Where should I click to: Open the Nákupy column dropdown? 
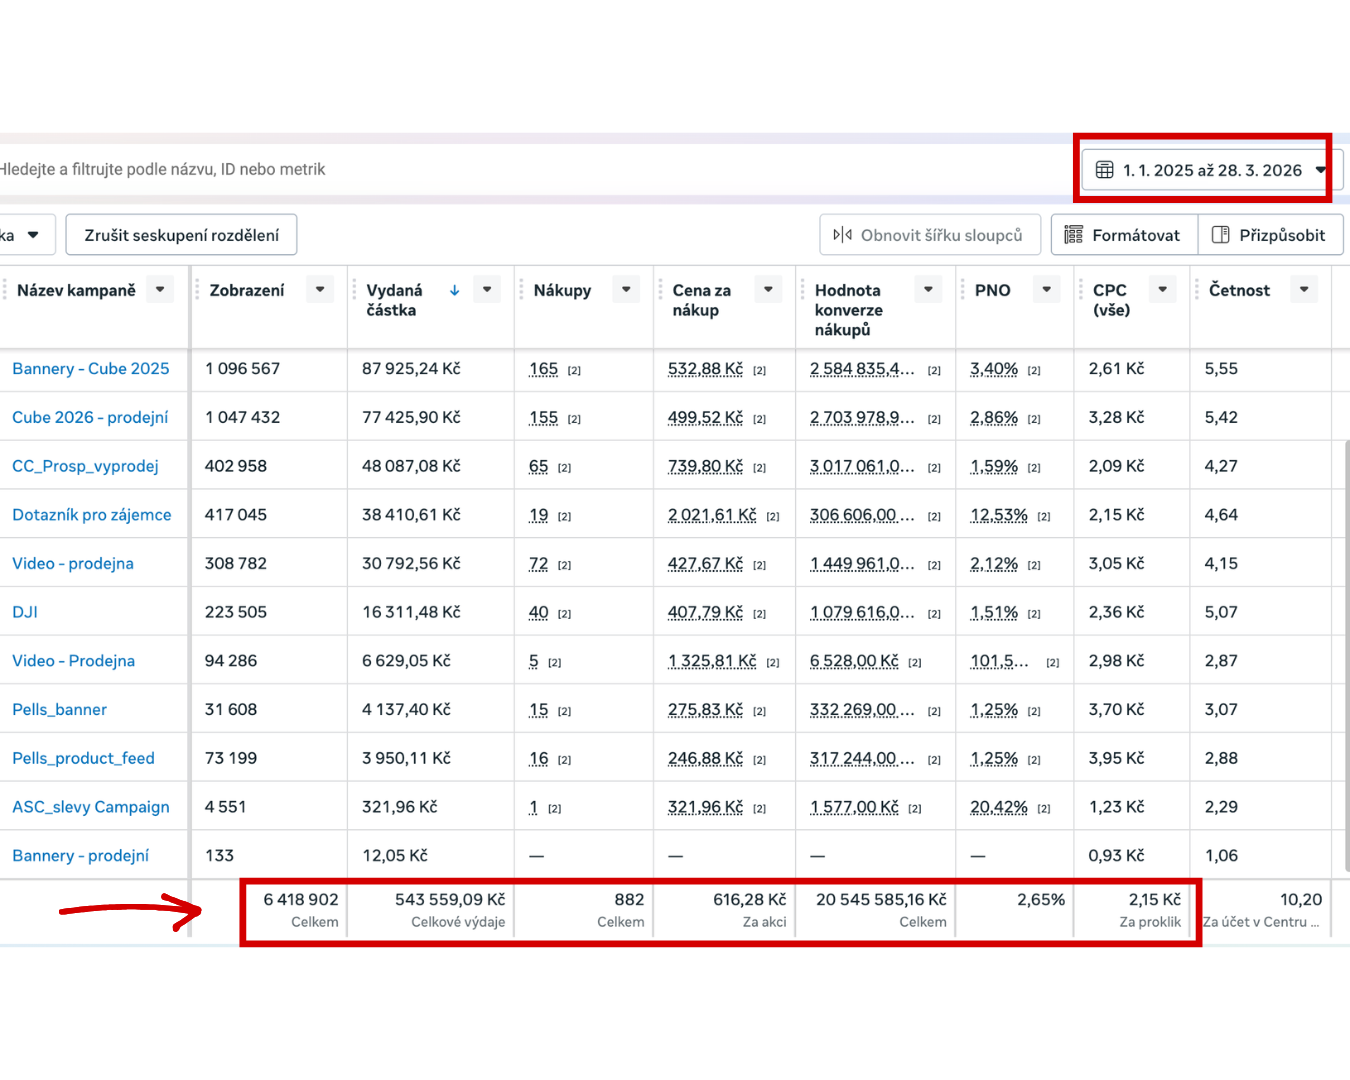click(x=626, y=290)
